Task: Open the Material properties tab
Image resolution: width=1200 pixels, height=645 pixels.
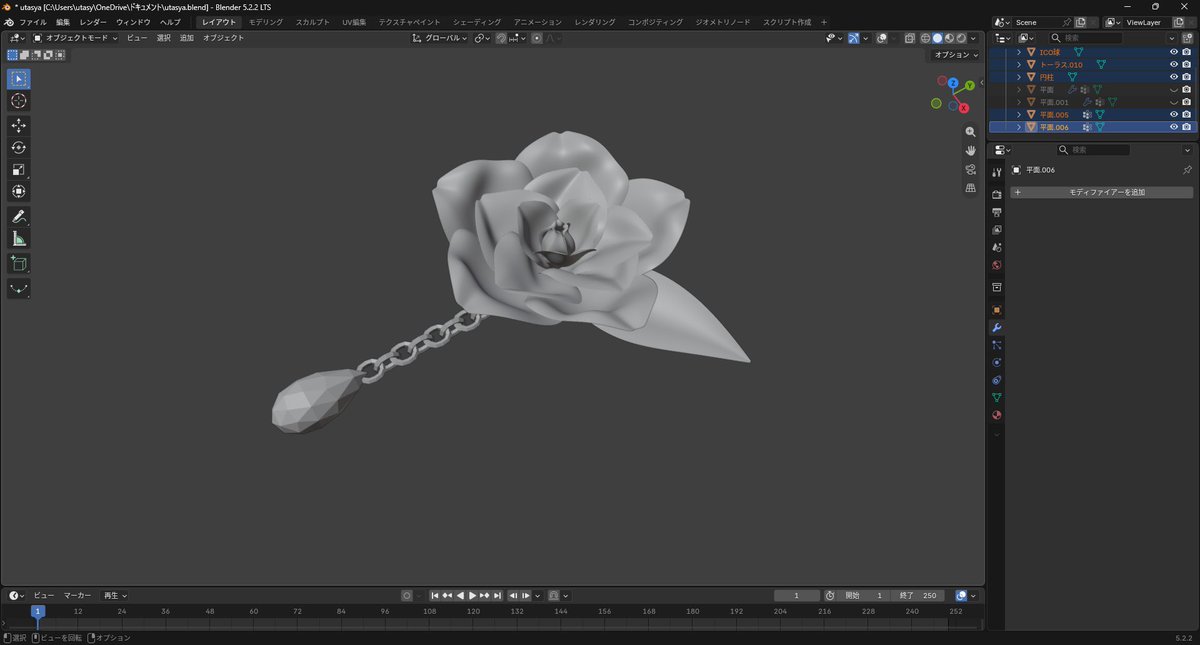Action: point(997,415)
